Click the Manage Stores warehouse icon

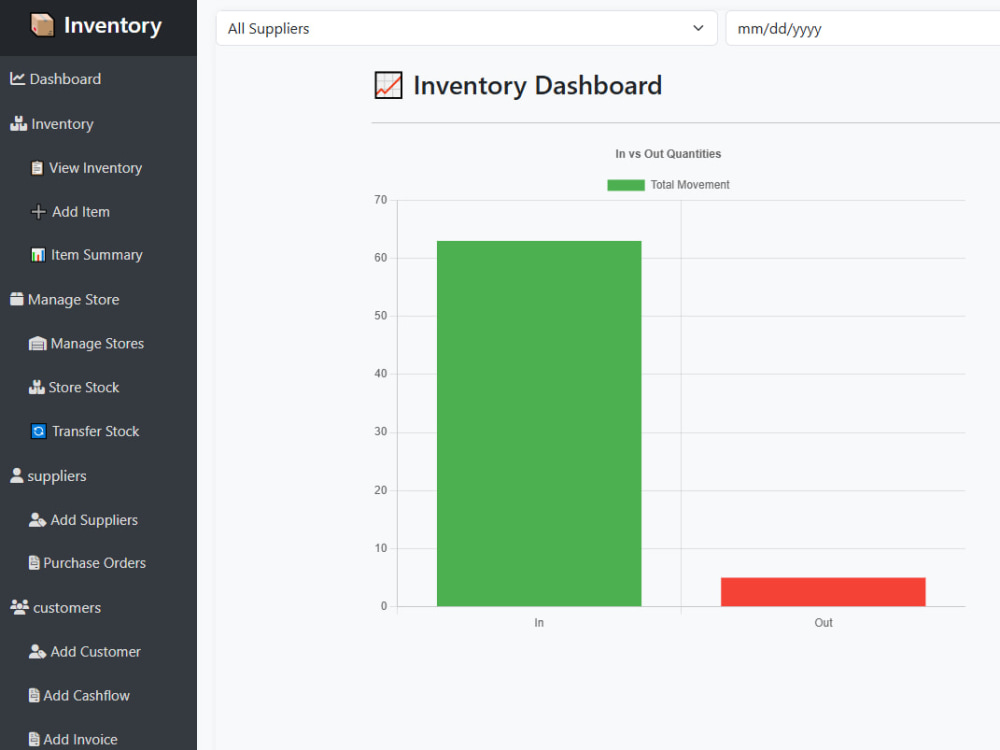point(38,344)
